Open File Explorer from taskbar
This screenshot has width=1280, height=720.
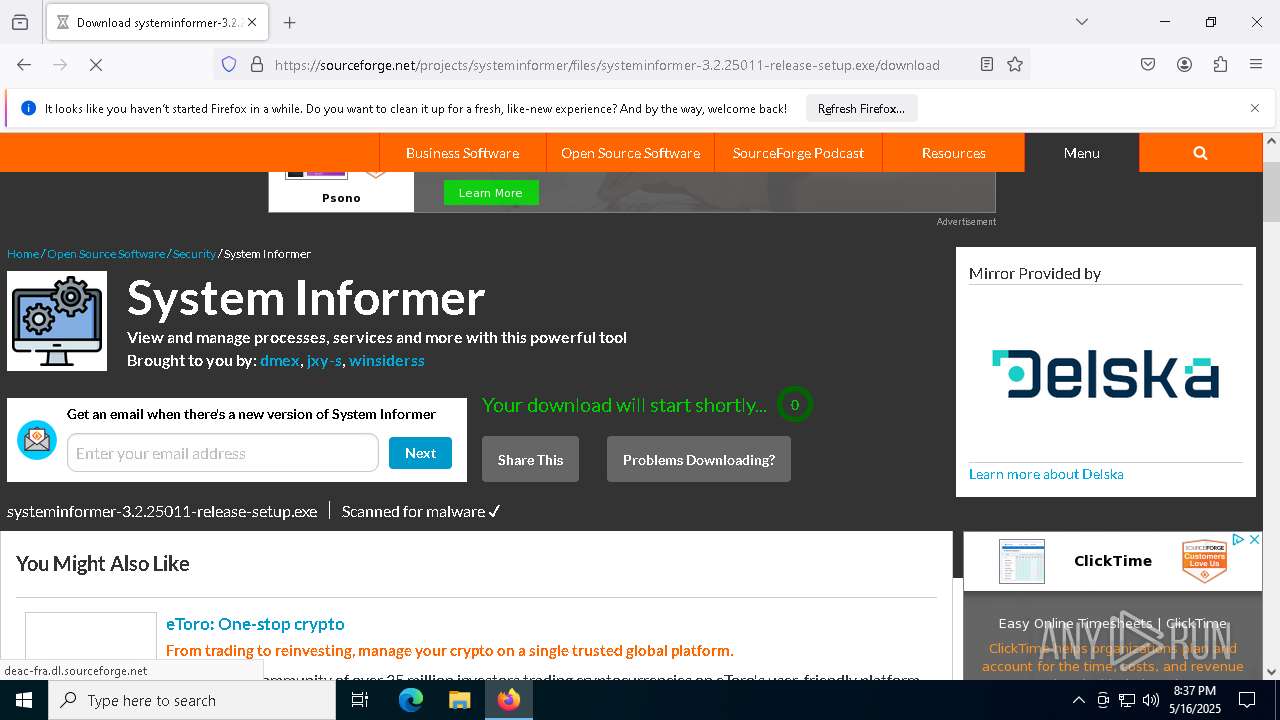click(x=459, y=700)
